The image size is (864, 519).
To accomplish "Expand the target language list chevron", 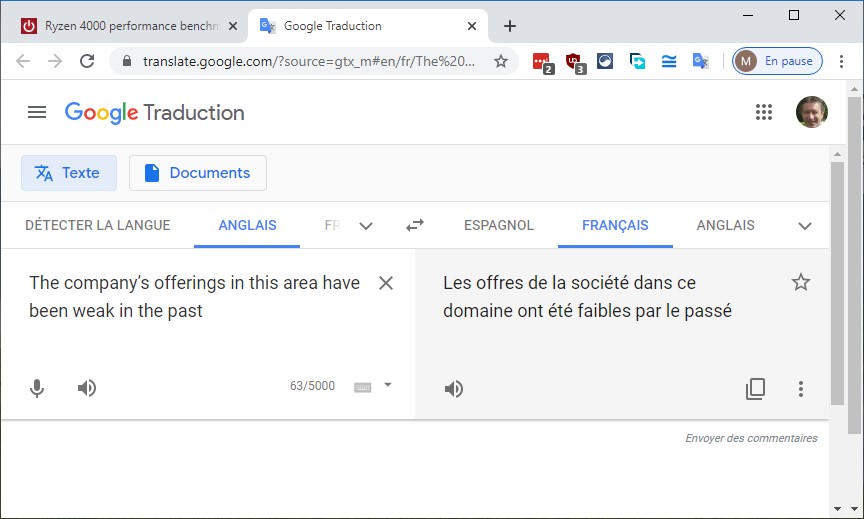I will [804, 226].
